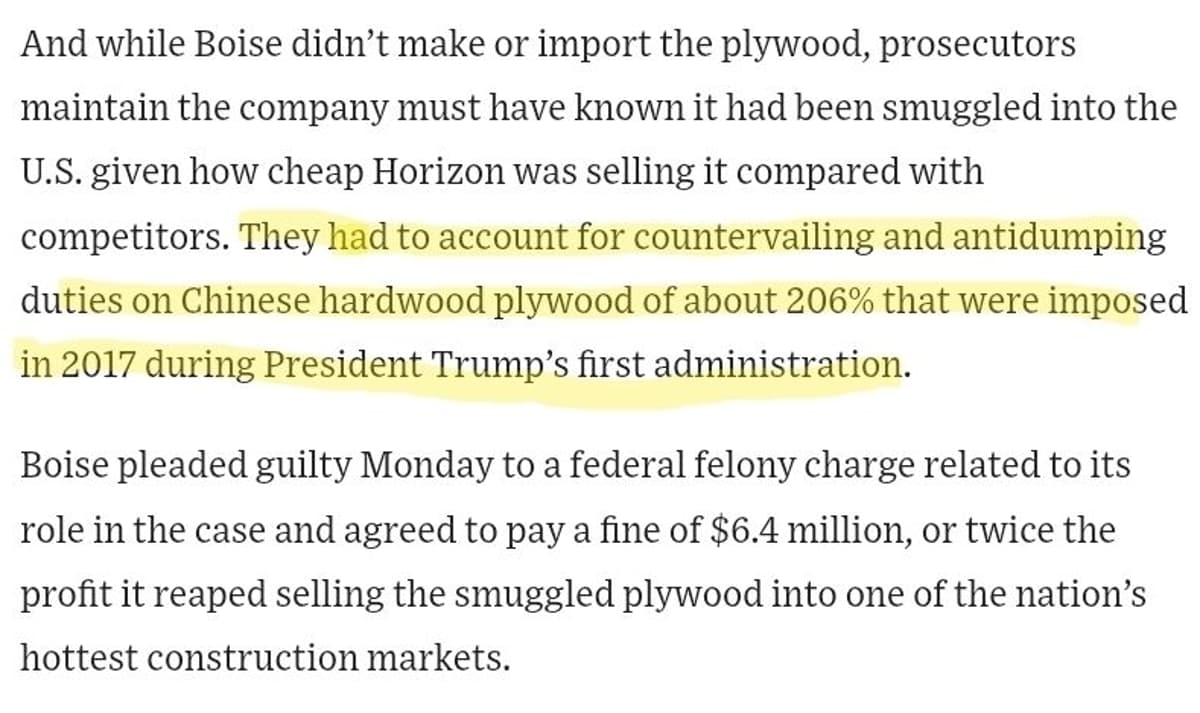Click the highlighted word "antidumping"
1200x713 pixels.
pos(1058,237)
